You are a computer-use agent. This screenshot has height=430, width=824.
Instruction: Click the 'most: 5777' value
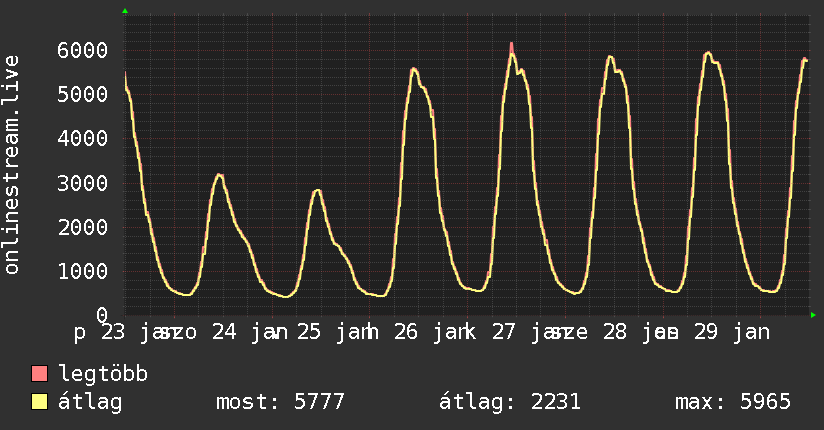click(x=280, y=402)
